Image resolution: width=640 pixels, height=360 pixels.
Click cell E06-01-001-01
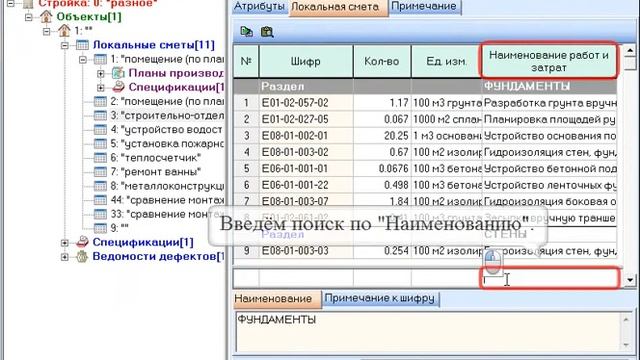pyautogui.click(x=306, y=169)
